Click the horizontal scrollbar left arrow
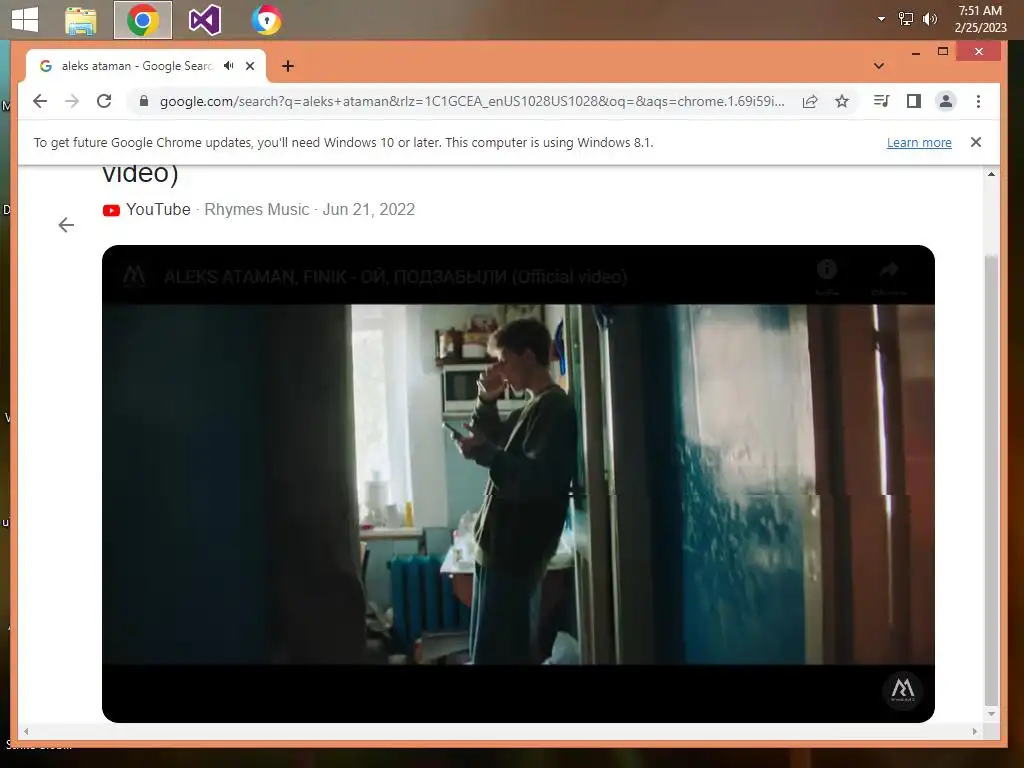Image resolution: width=1024 pixels, height=768 pixels. tap(26, 731)
